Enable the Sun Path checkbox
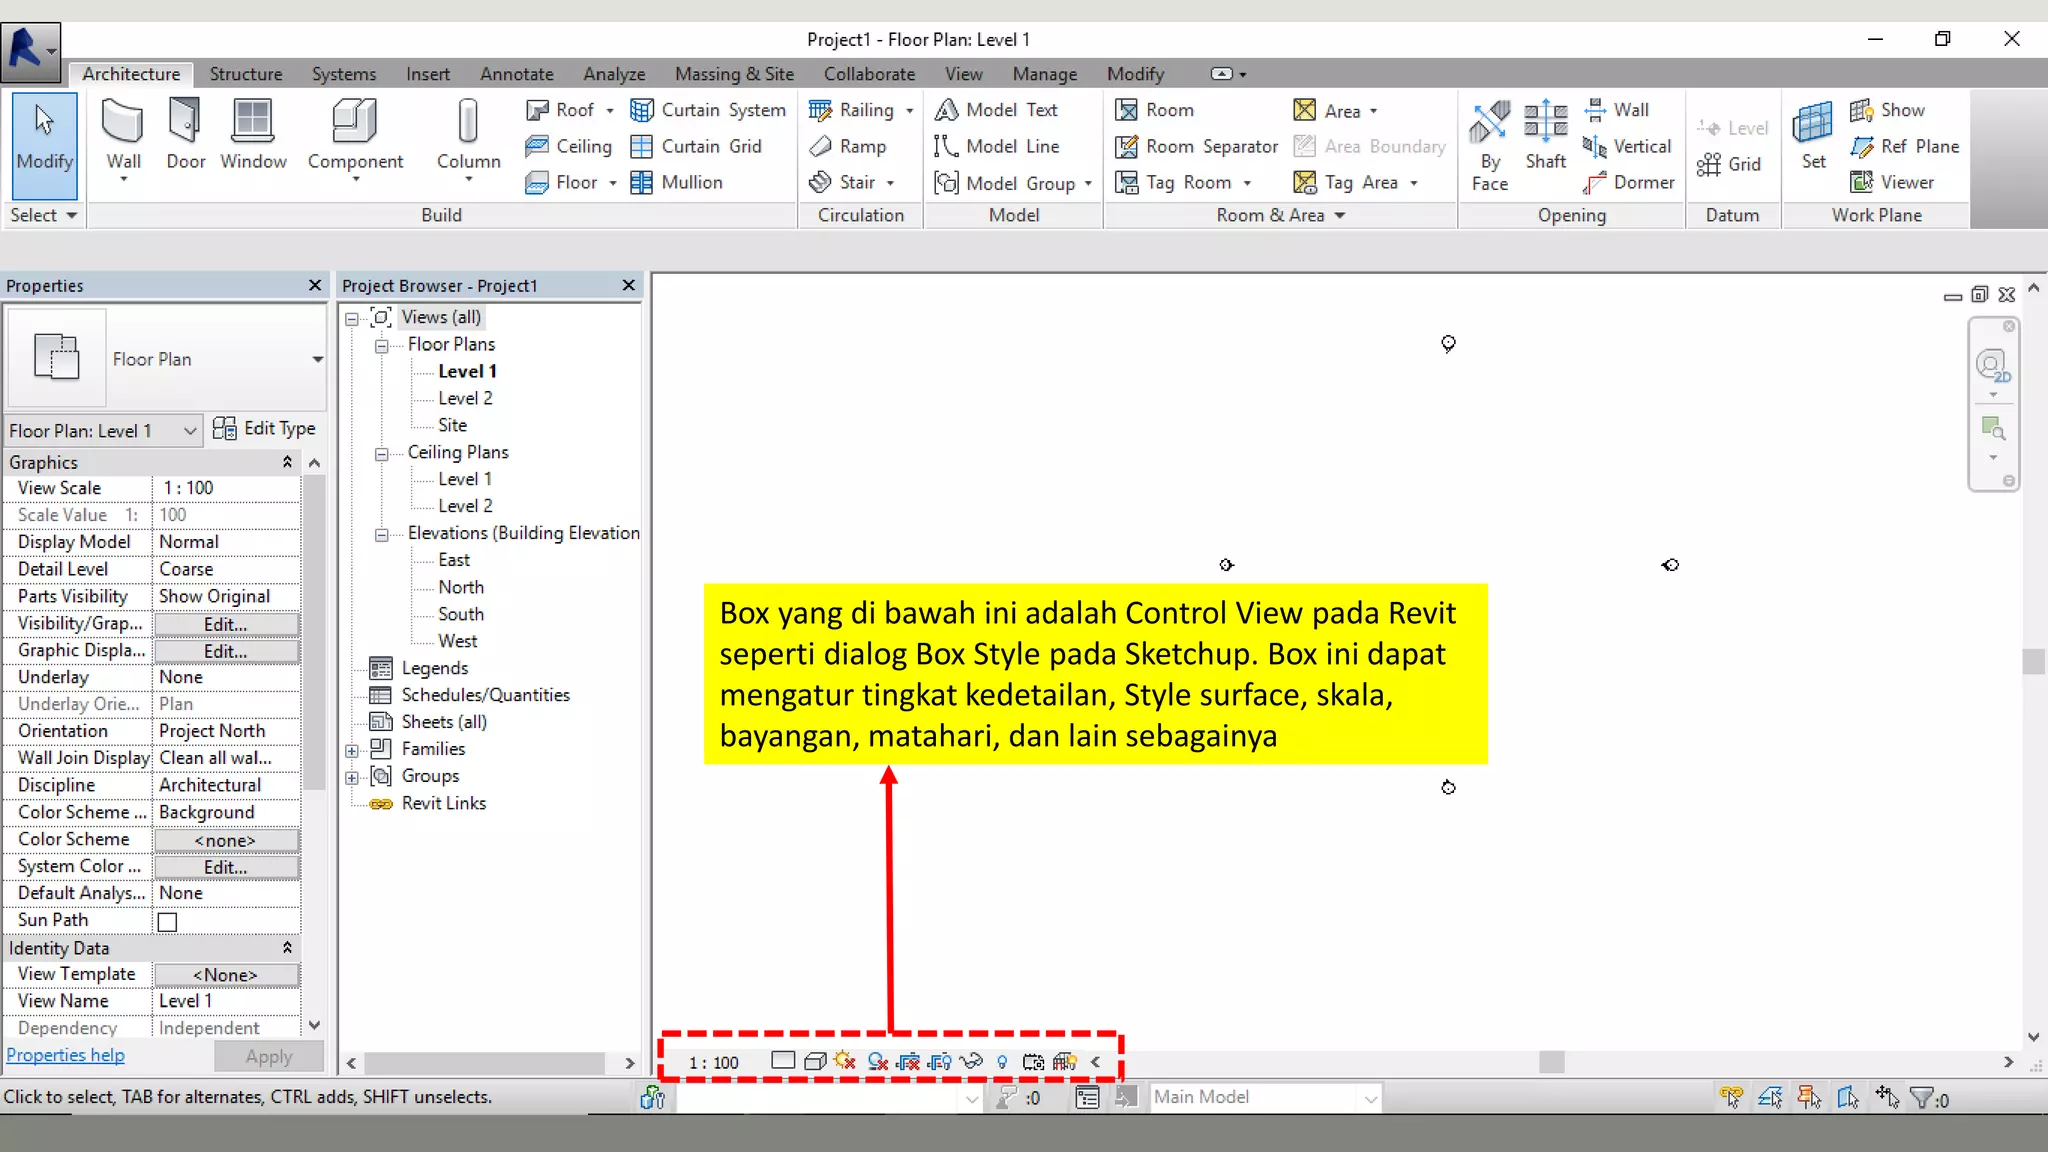Screen dimensions: 2048x1152 [x=168, y=921]
